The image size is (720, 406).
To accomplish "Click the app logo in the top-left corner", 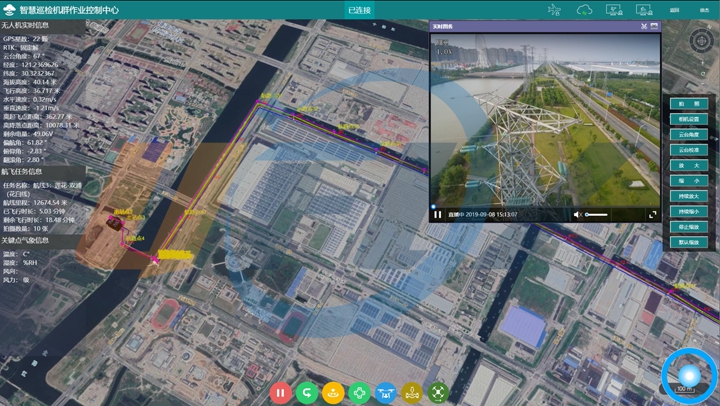I will 9,10.
